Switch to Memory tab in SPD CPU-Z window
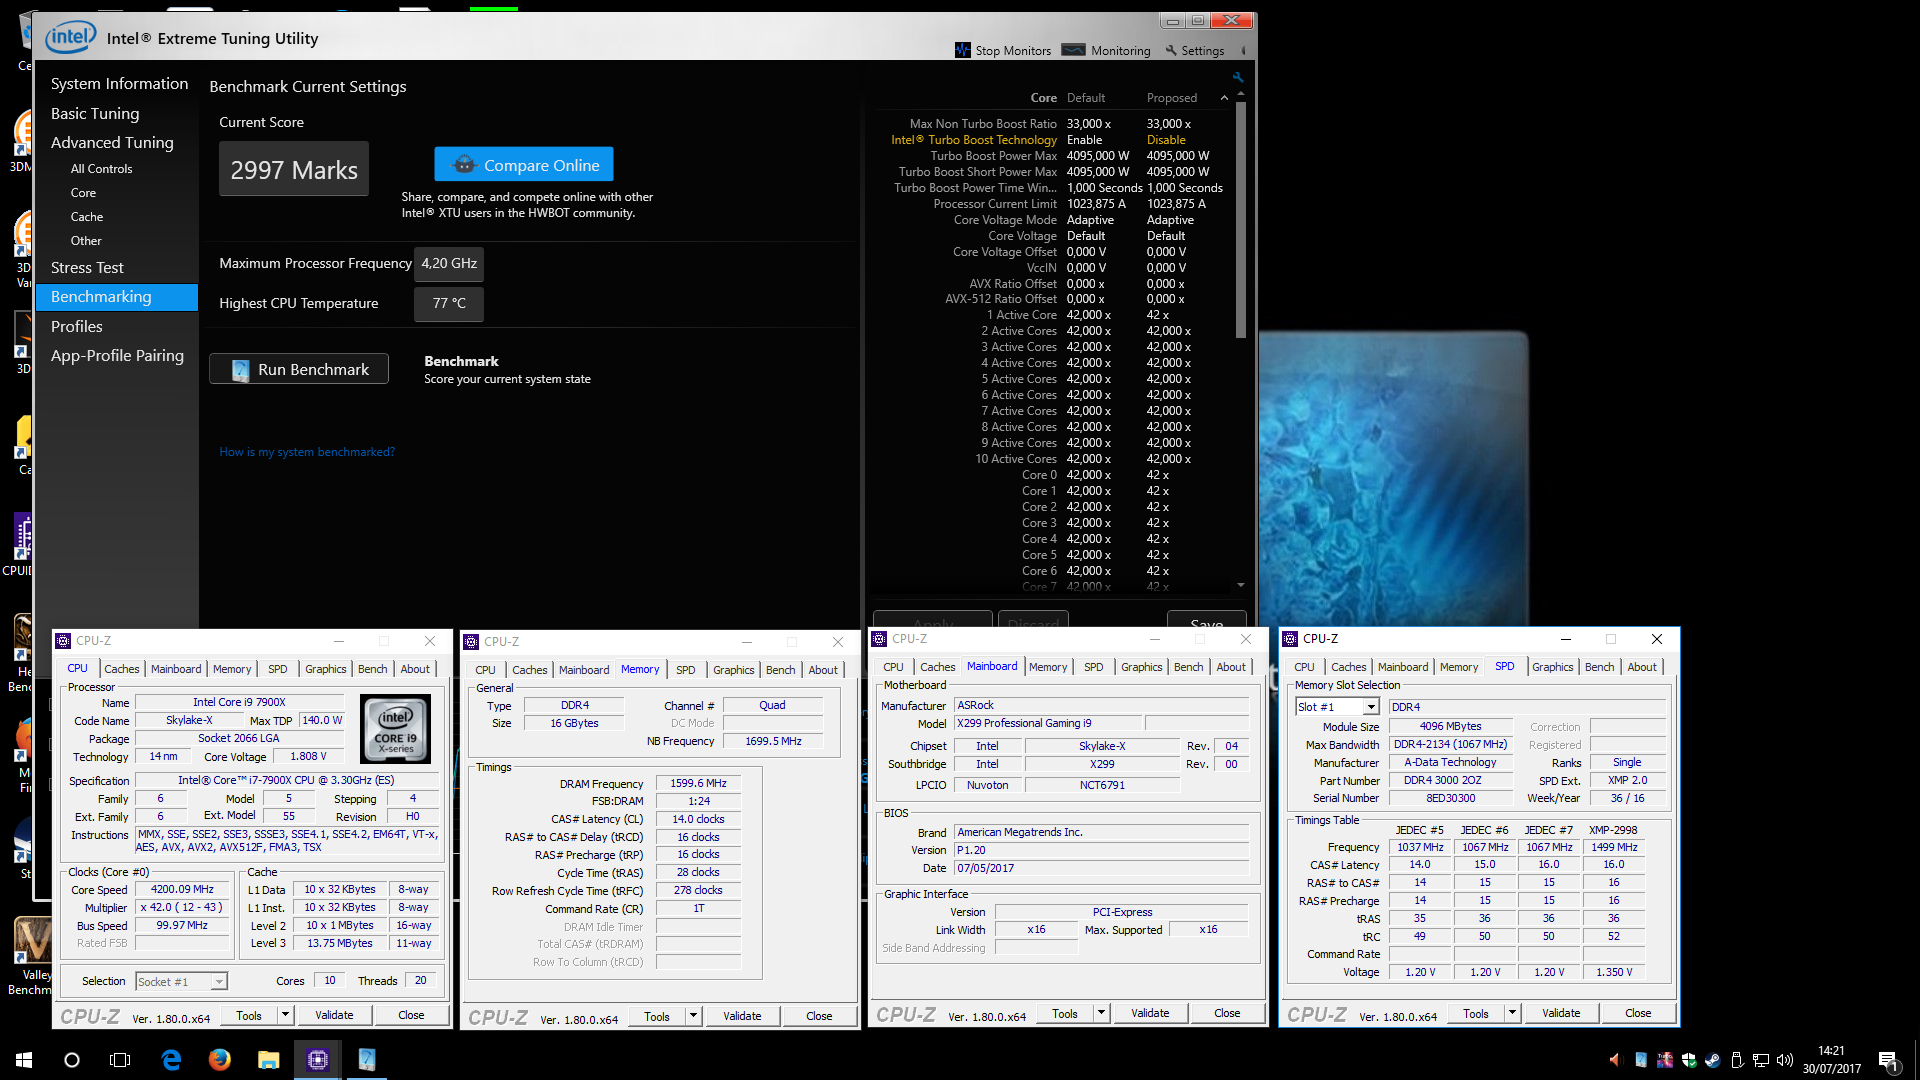Viewport: 1920px width, 1080px height. [1459, 667]
